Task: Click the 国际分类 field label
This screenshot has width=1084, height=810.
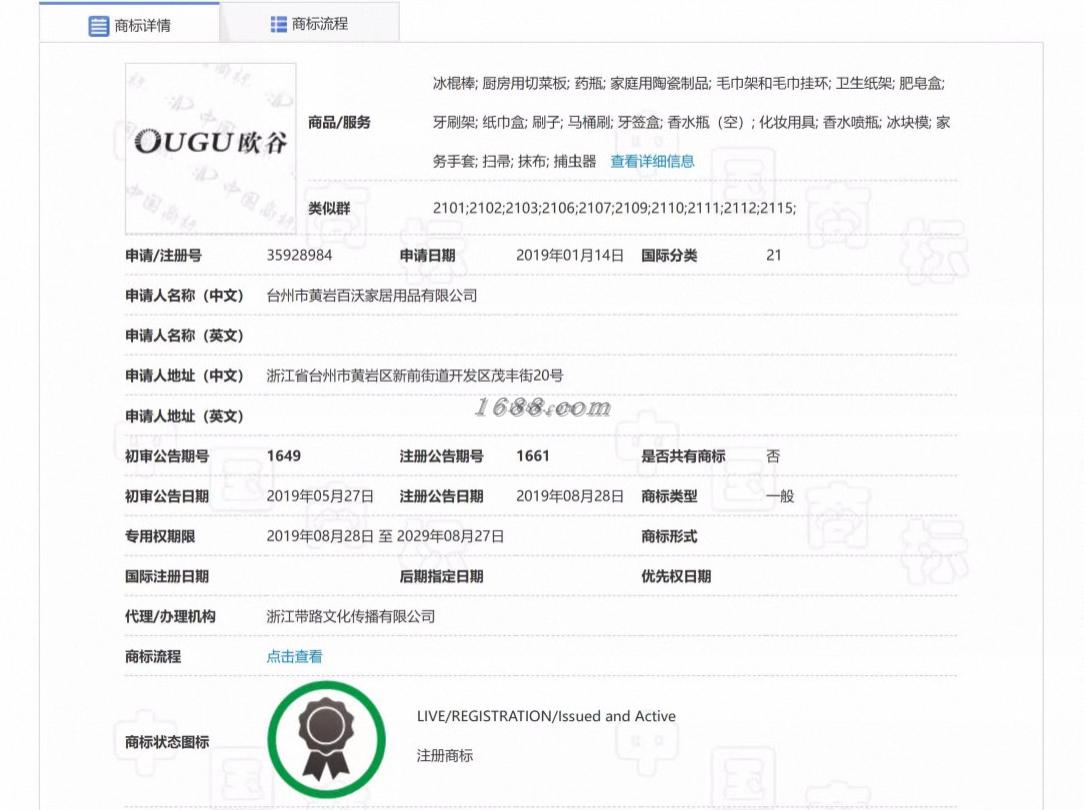Action: tap(669, 256)
